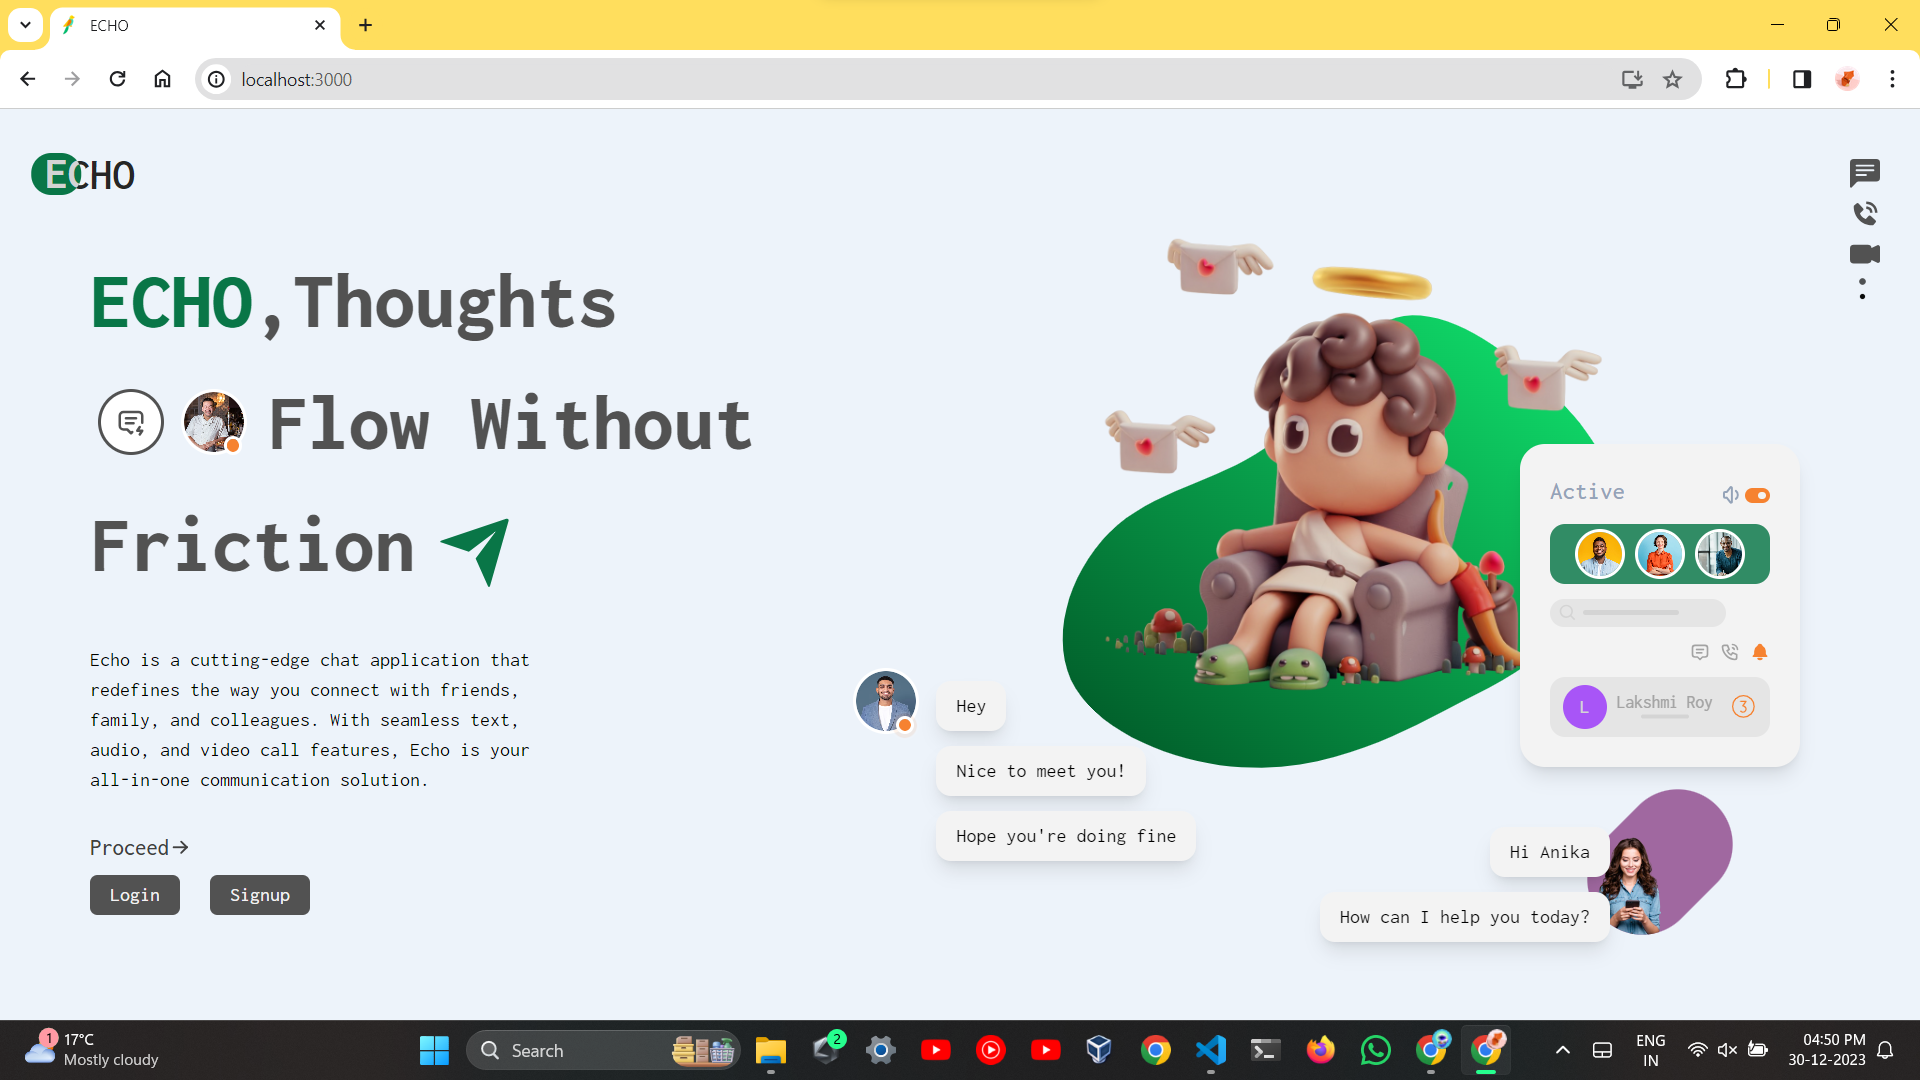Click the video camera icon

pos(1864,254)
